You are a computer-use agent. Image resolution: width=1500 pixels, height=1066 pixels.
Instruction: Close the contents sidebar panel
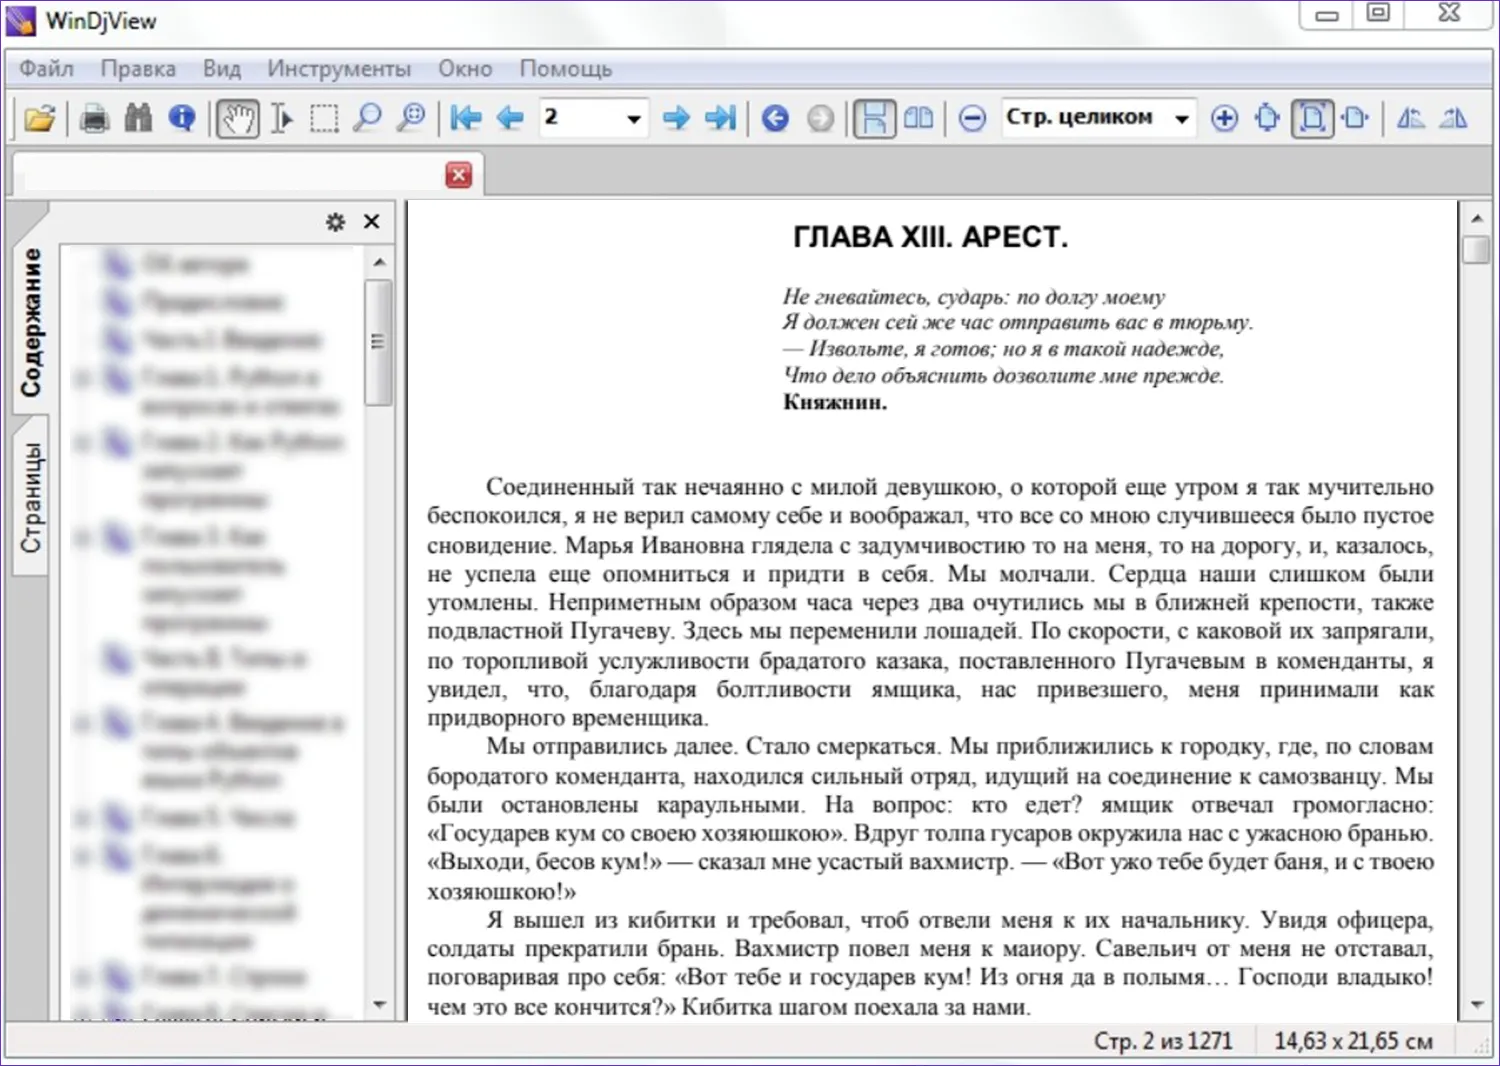click(x=372, y=222)
